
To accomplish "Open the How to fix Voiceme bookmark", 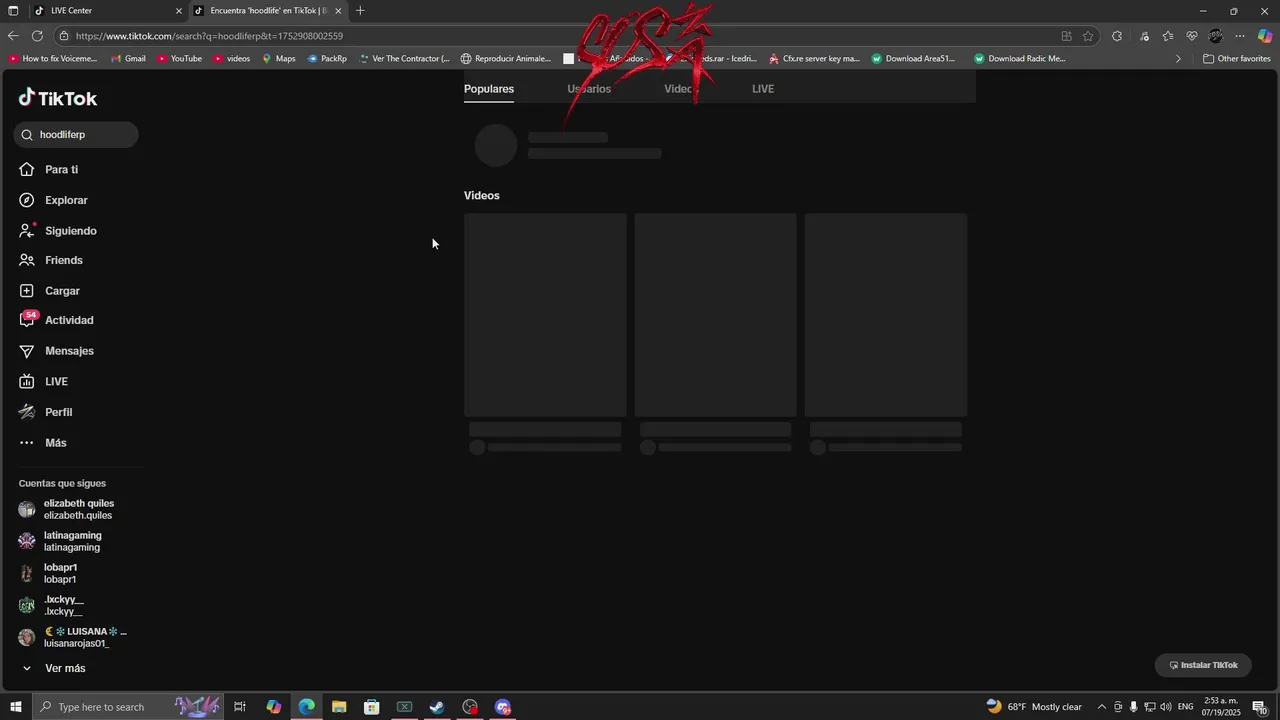I will pyautogui.click(x=53, y=59).
